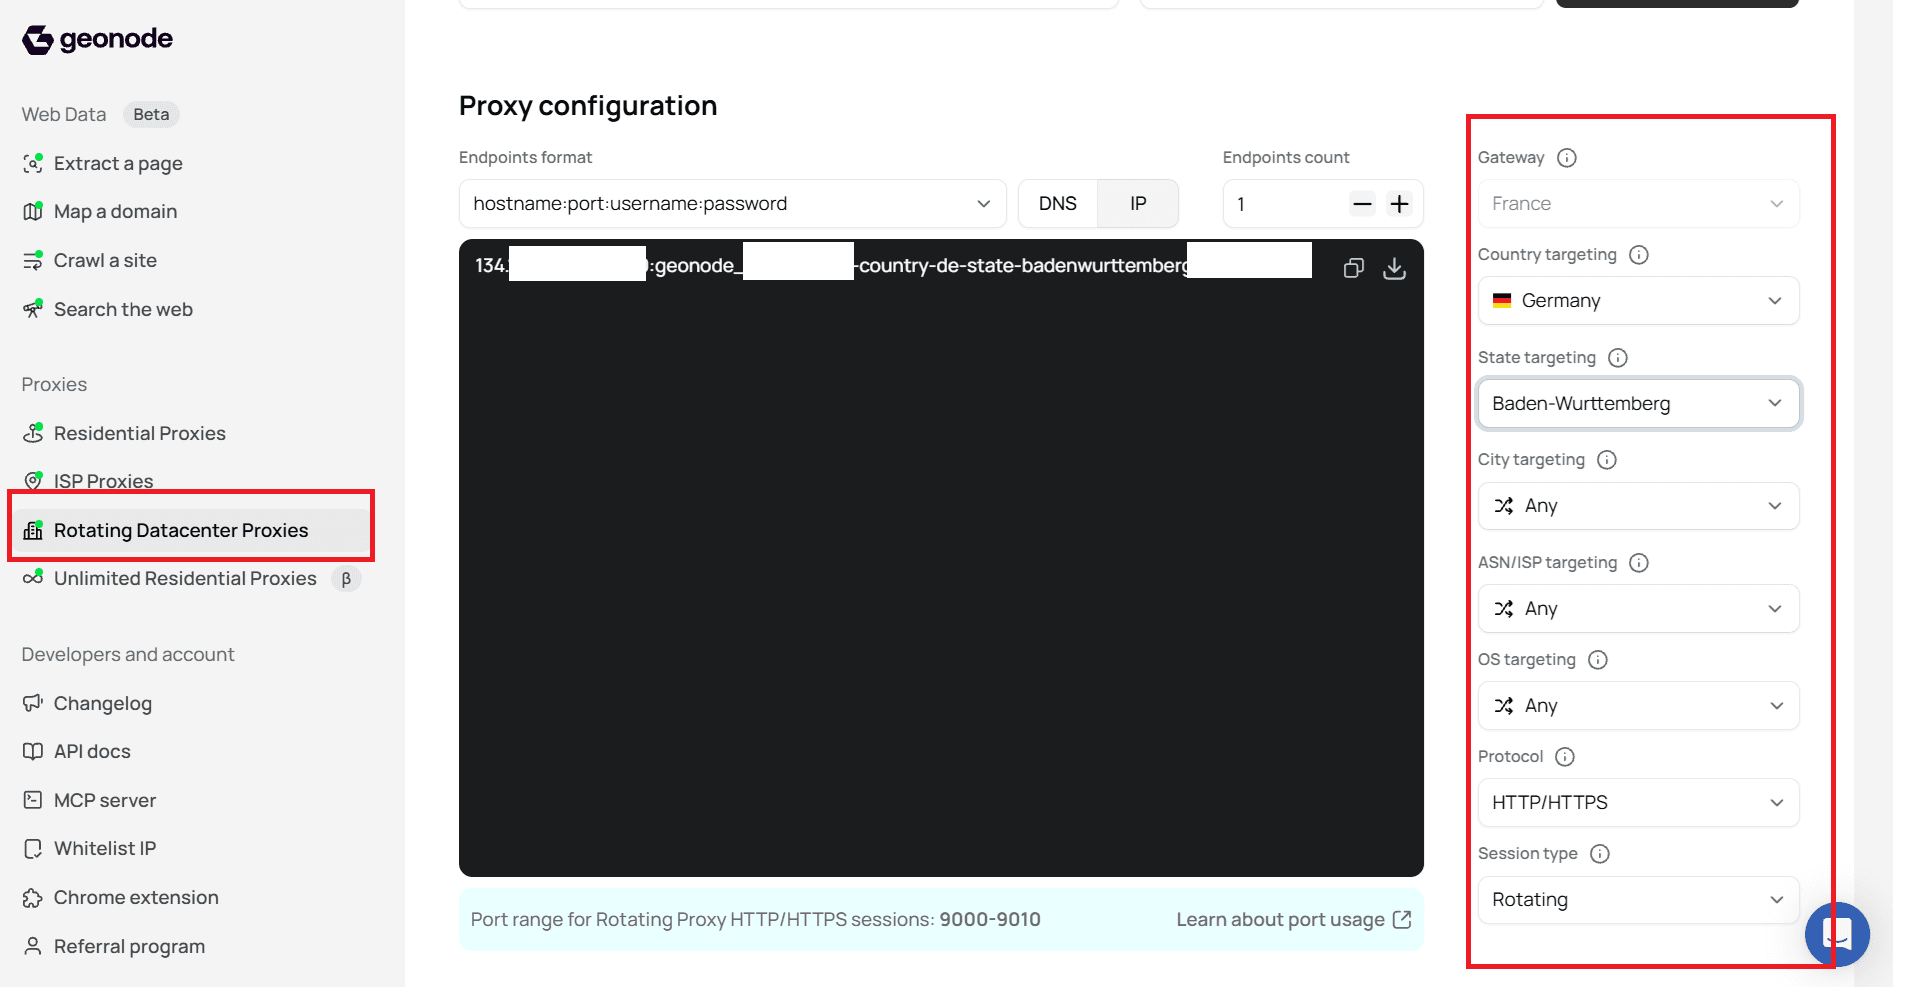1920x990 pixels.
Task: Open the Endpoints format dropdown
Action: [732, 204]
